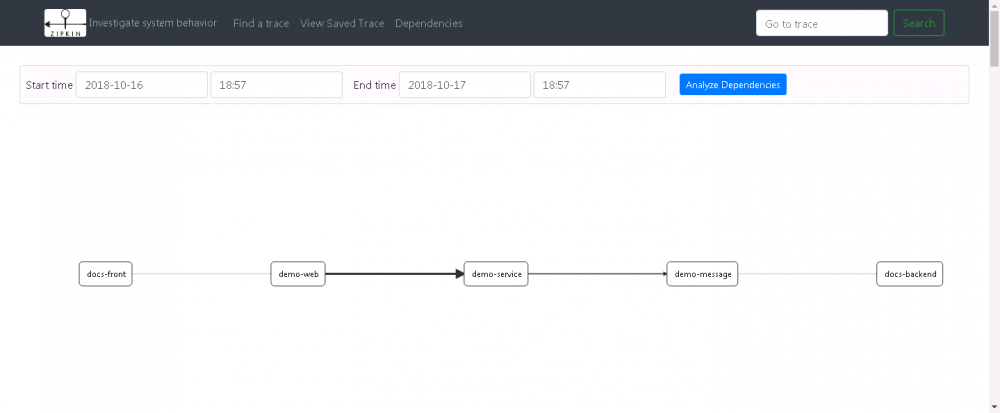
Task: Click the Investigate system behavior link
Action: pos(153,22)
